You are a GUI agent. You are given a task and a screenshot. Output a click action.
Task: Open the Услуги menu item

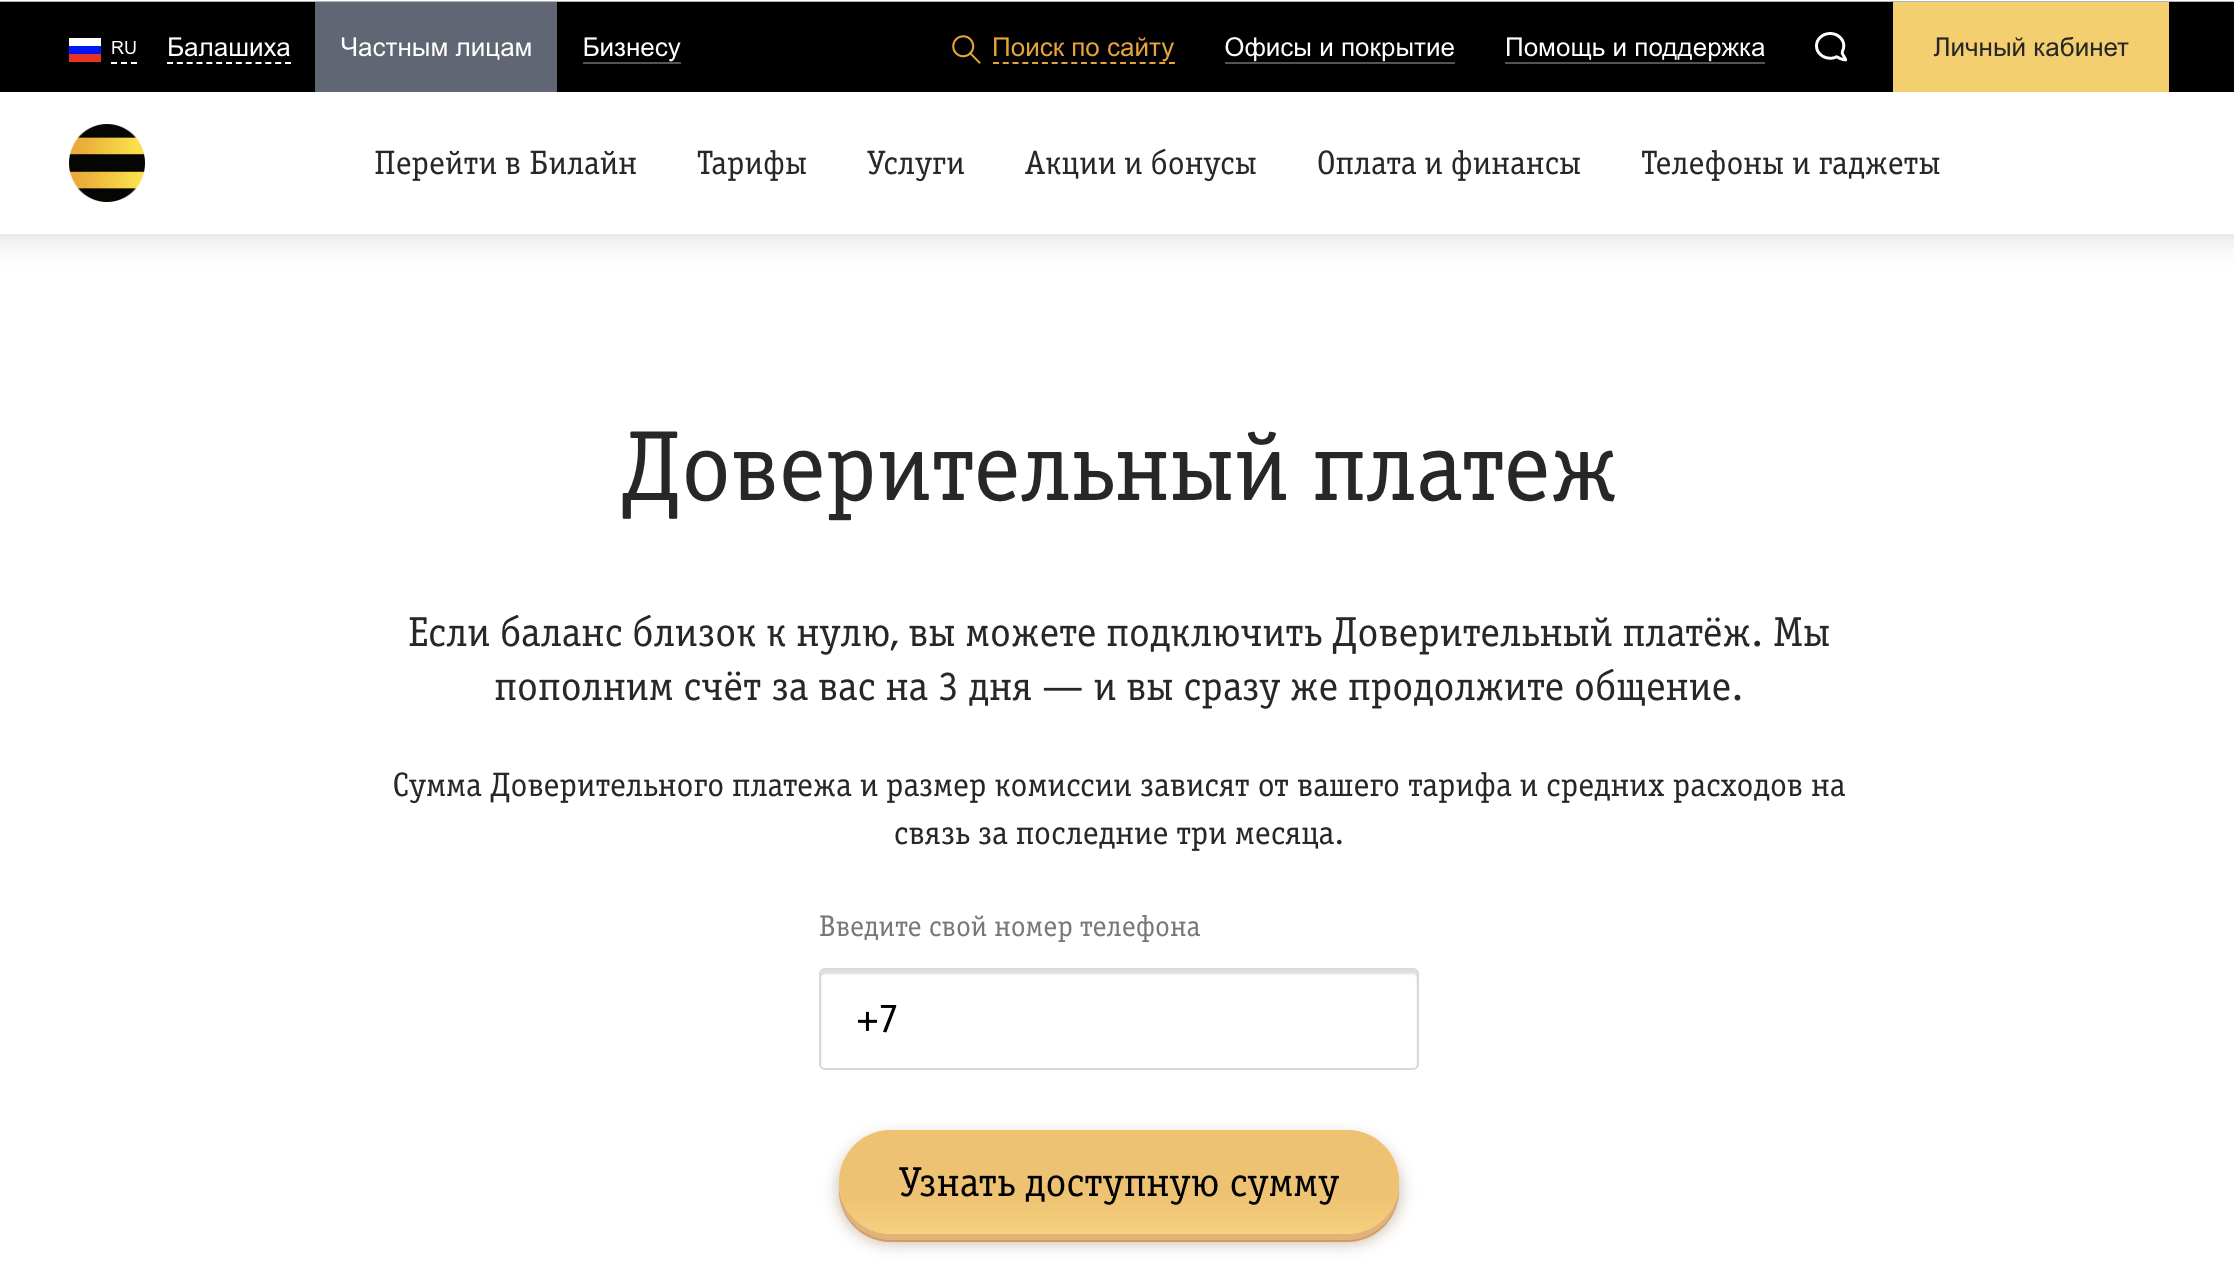pyautogui.click(x=915, y=163)
